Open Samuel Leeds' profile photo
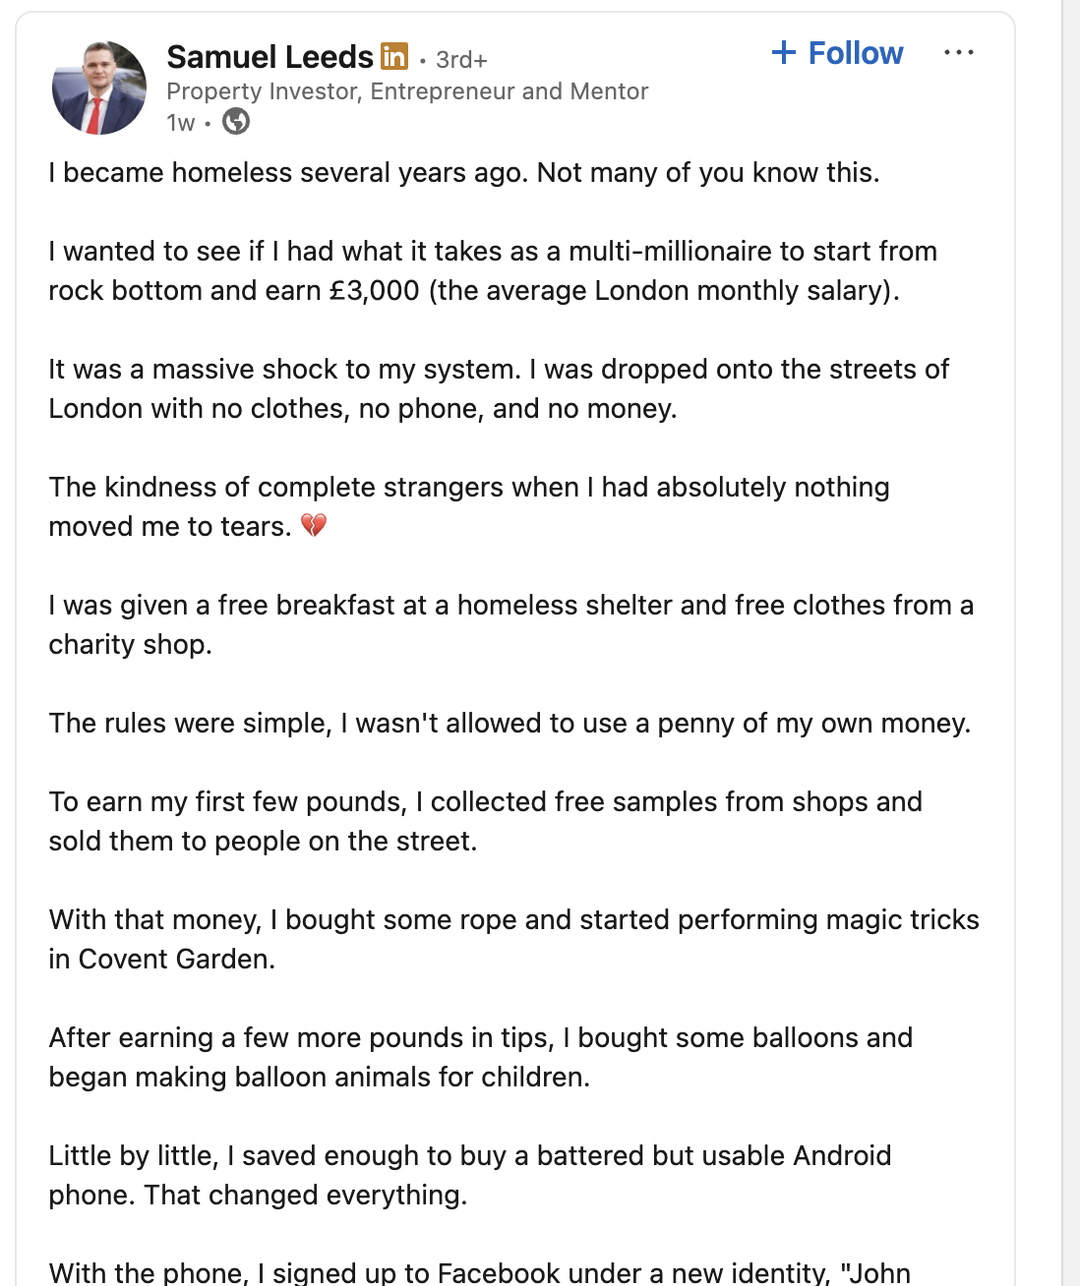Viewport: 1080px width, 1286px height. (99, 88)
